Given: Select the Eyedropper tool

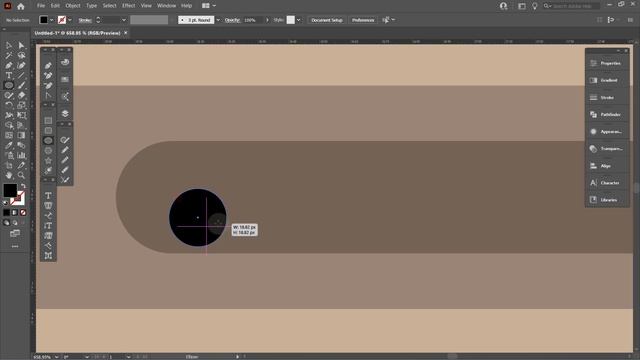Looking at the screenshot, I should pyautogui.click(x=9, y=145).
